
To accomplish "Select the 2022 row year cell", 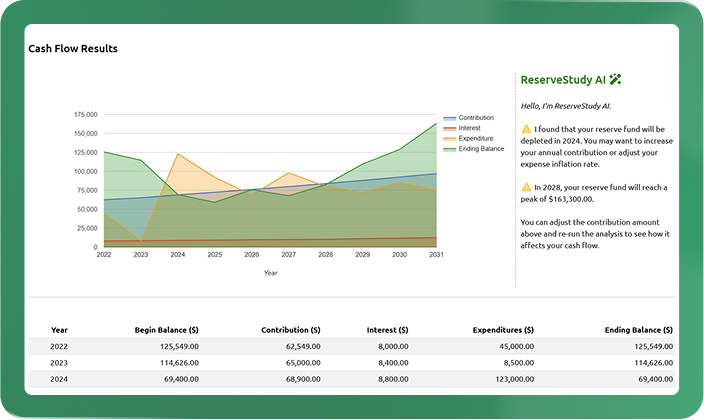I will pyautogui.click(x=59, y=346).
